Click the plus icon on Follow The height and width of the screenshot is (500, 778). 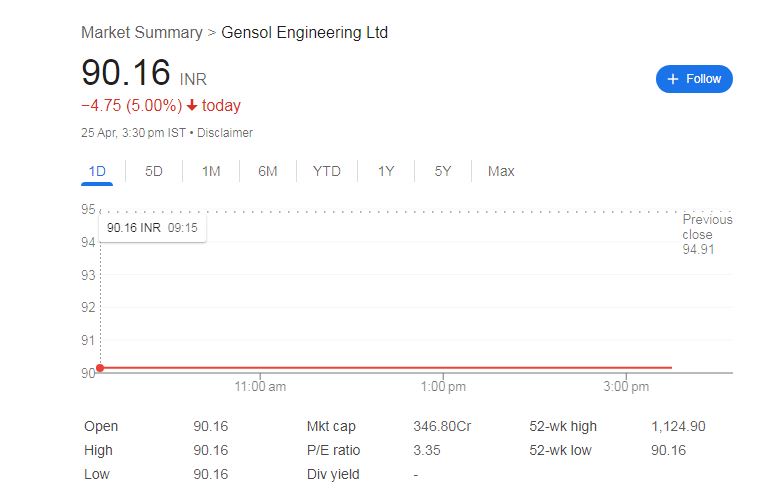(x=673, y=79)
